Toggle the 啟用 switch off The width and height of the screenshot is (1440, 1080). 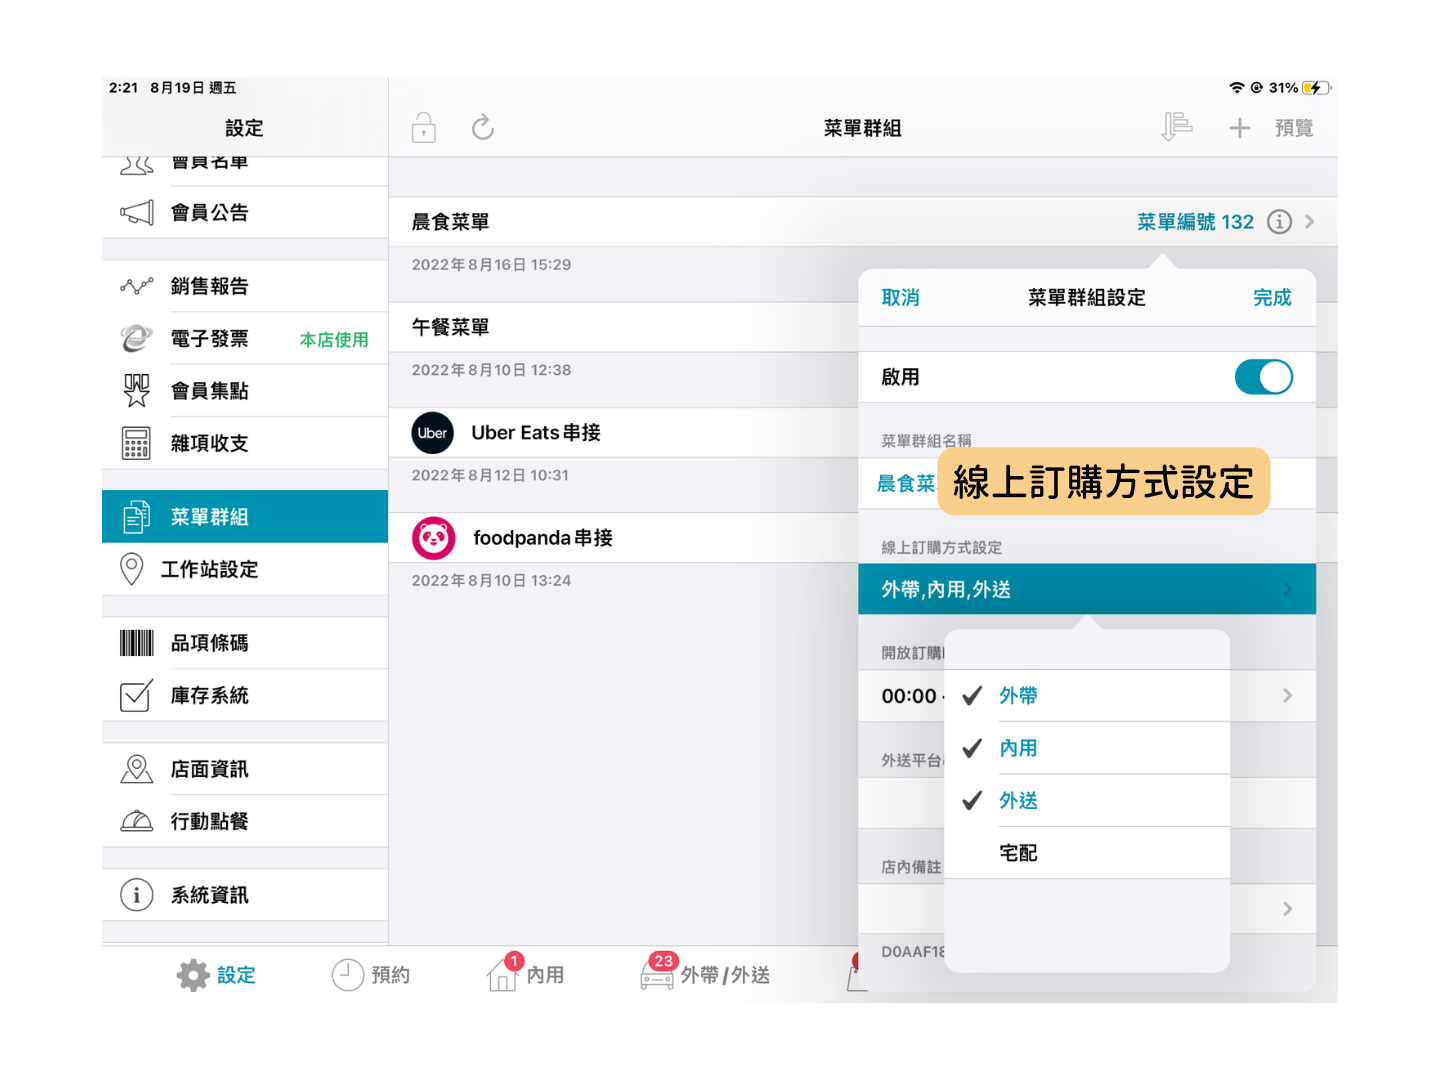click(1263, 377)
